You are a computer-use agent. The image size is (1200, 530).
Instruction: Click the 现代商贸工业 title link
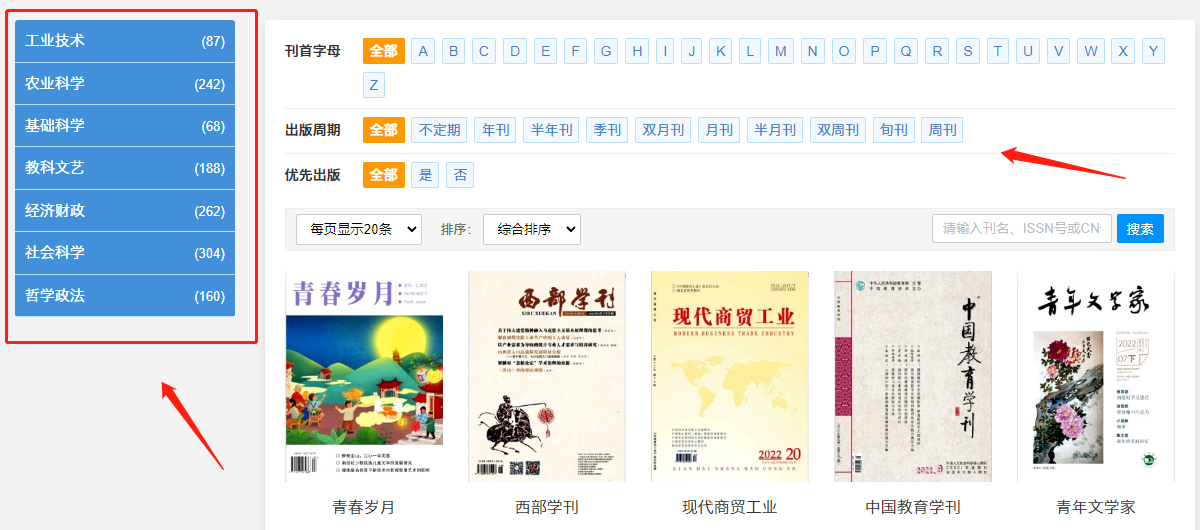pyautogui.click(x=730, y=507)
